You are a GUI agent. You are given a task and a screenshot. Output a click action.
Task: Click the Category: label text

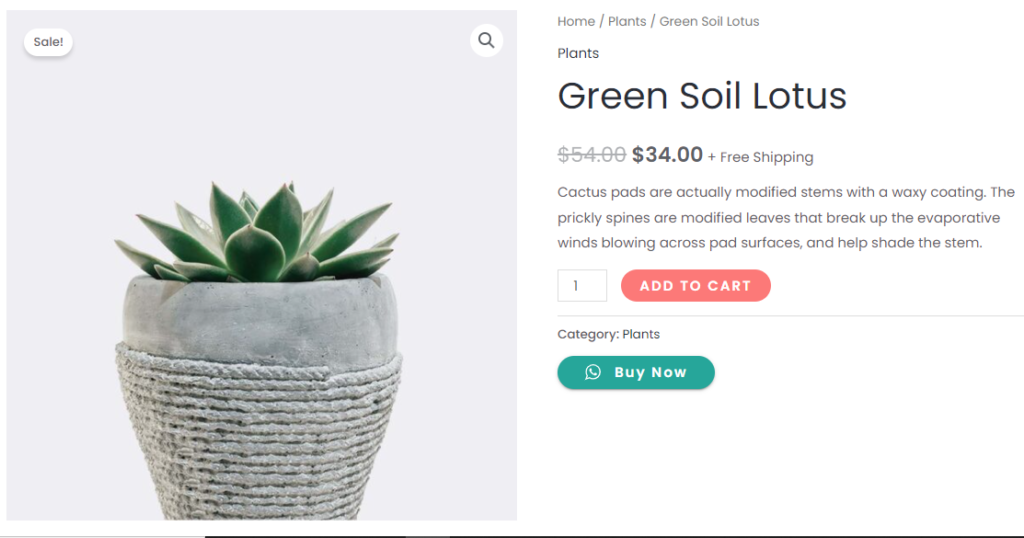pyautogui.click(x=588, y=334)
